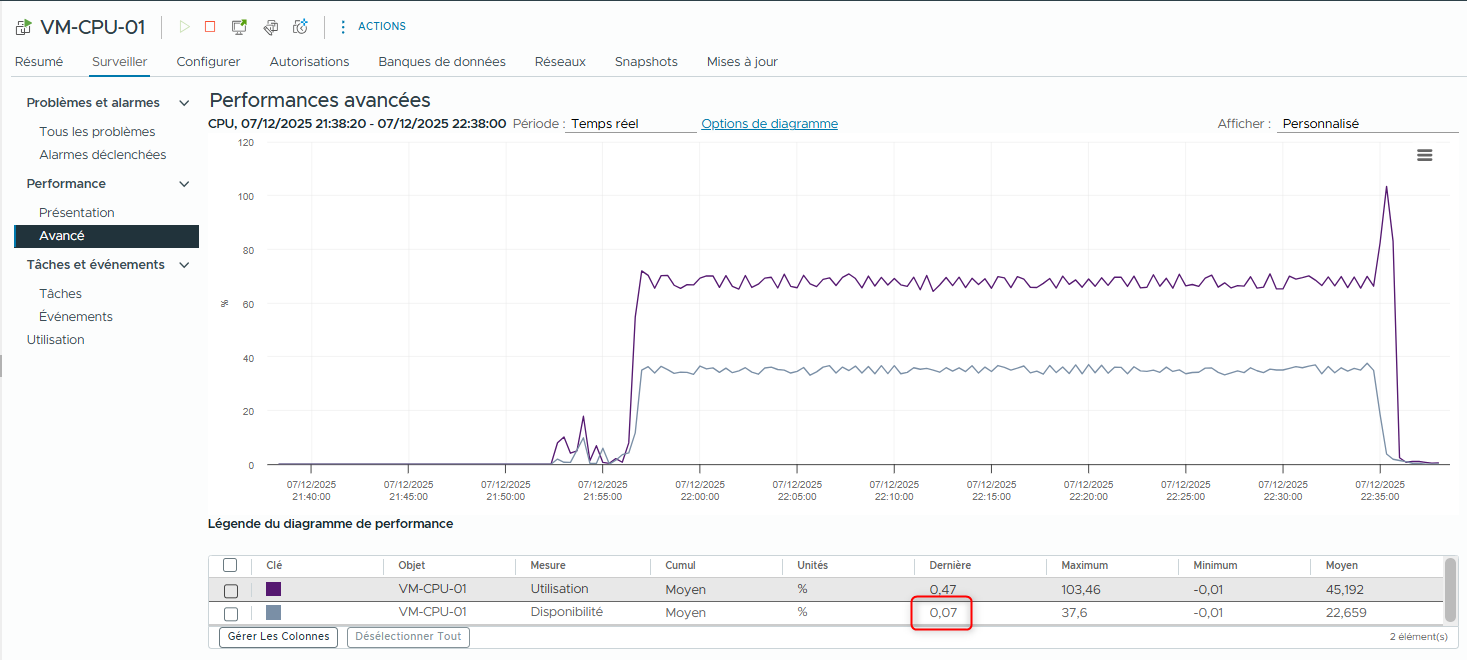Toggle the Utilisation row checkbox
This screenshot has width=1467, height=660.
tap(231, 590)
